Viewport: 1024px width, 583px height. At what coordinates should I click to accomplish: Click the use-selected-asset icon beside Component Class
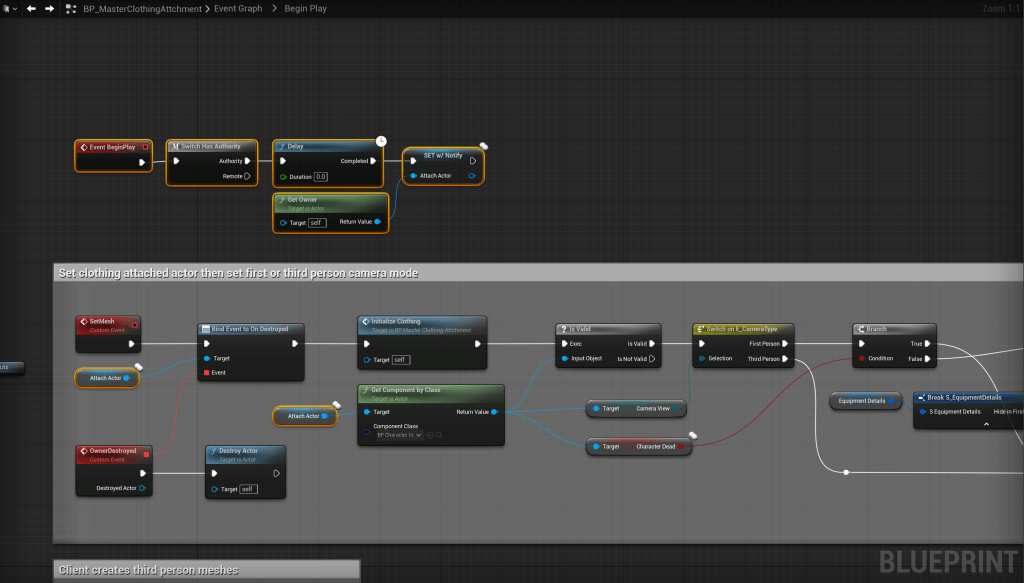pos(429,435)
